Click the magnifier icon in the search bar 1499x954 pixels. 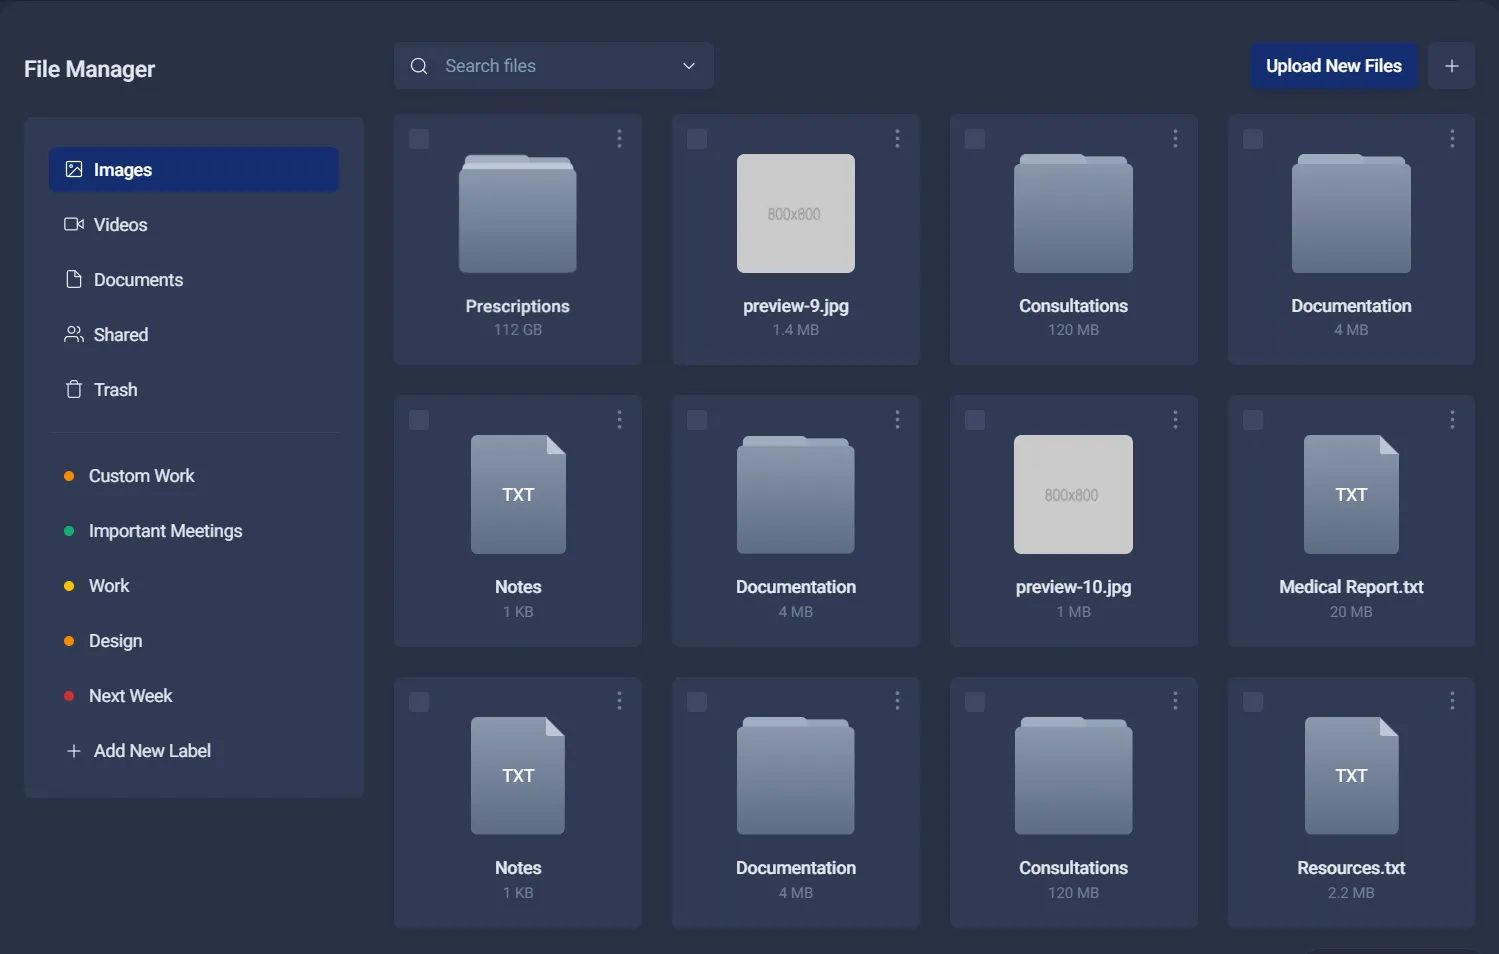419,66
